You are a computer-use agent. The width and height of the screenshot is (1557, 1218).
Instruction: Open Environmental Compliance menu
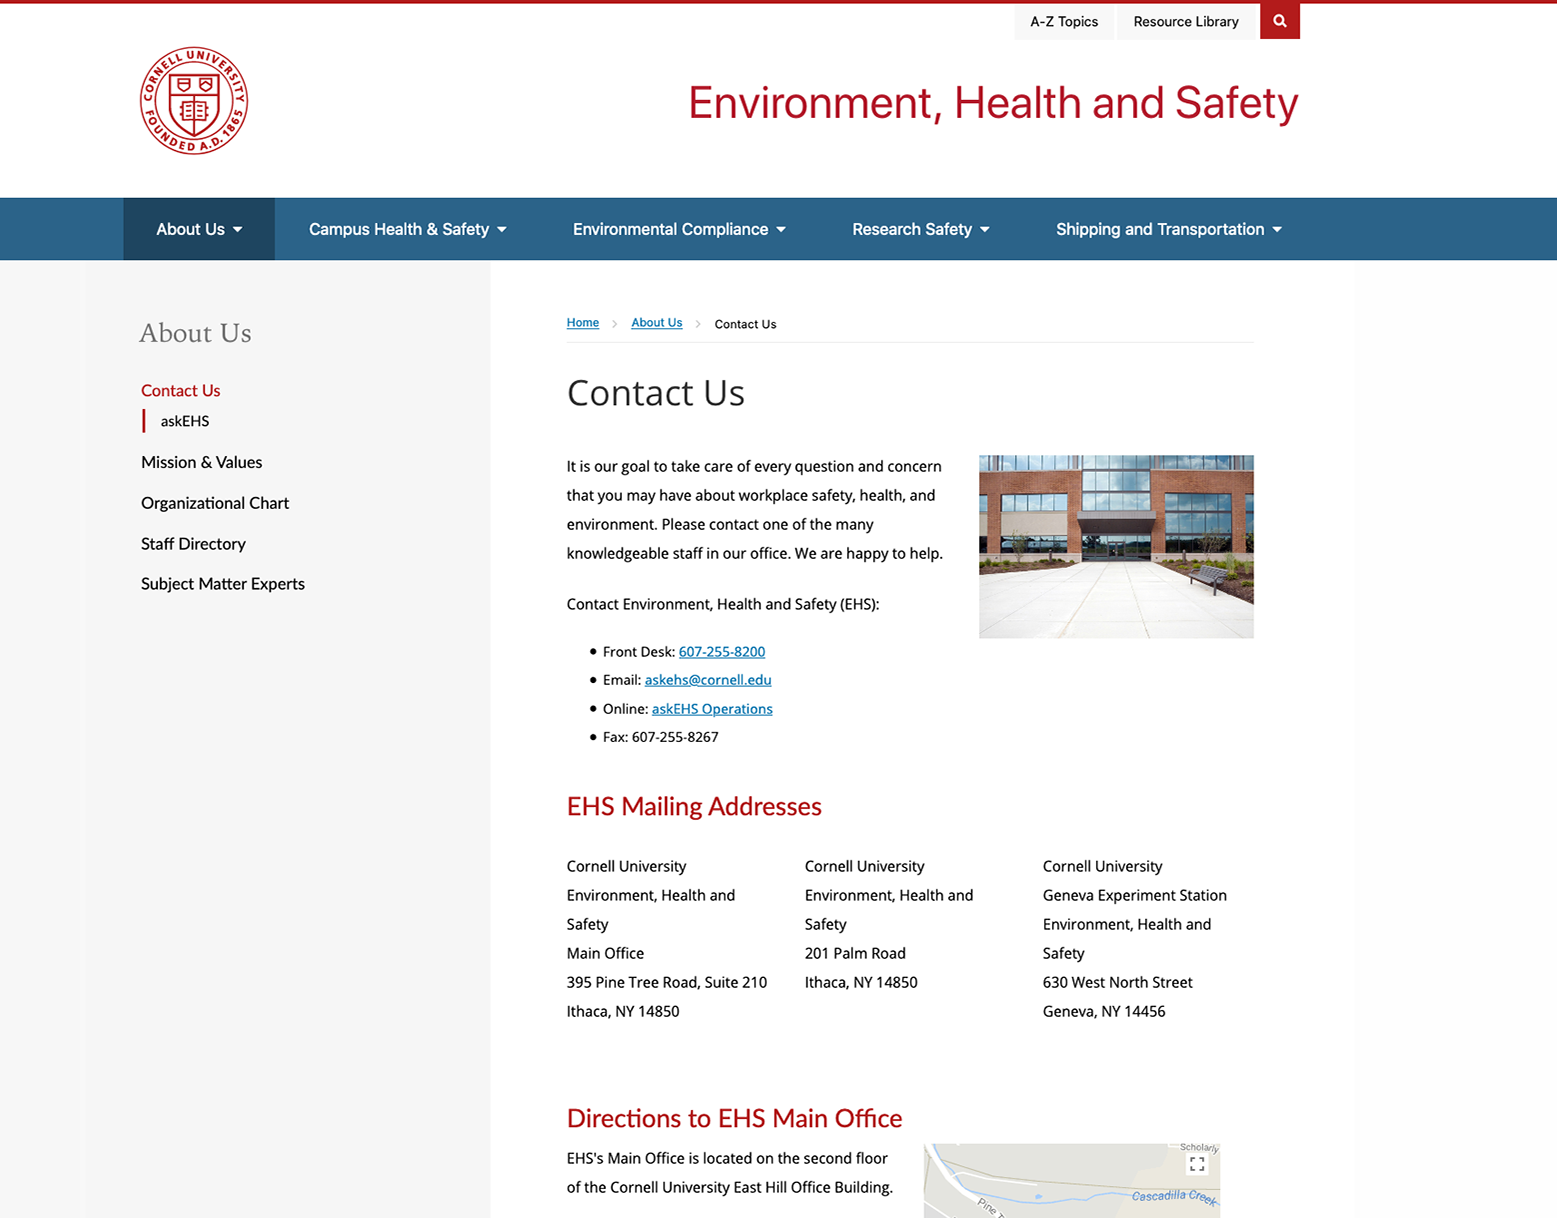(679, 229)
